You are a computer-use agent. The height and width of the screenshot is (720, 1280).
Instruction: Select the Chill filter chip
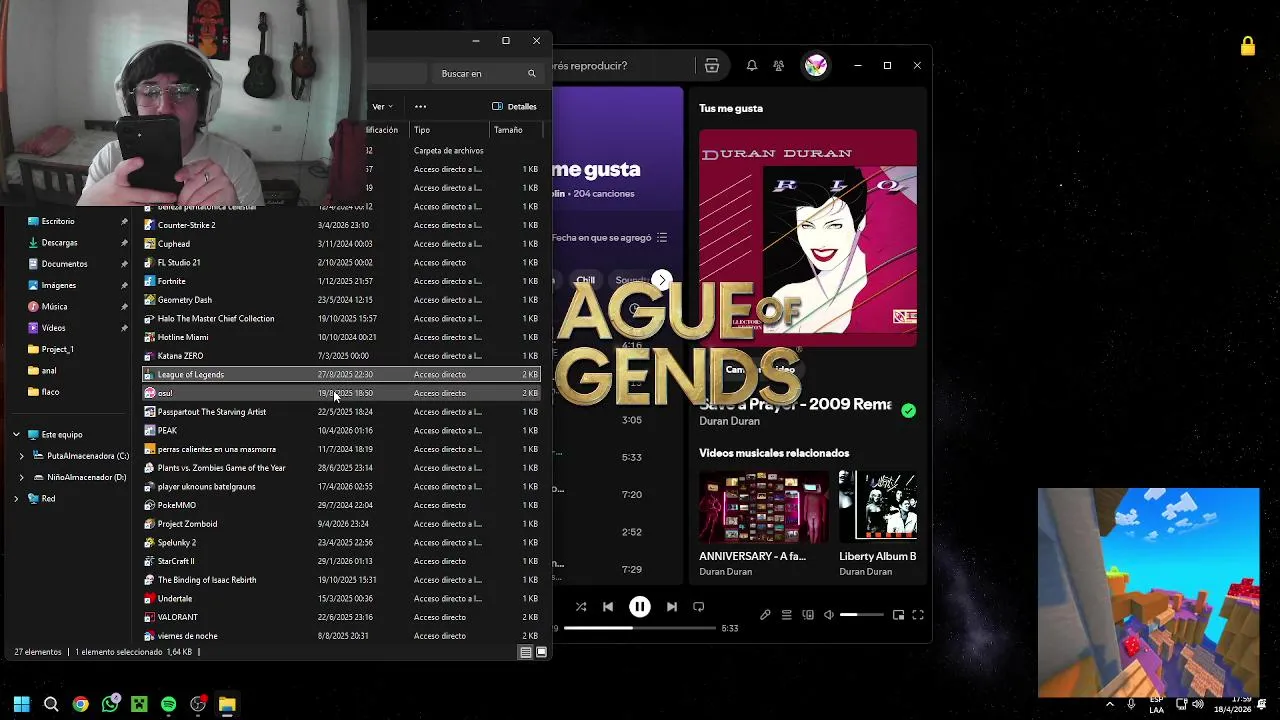[x=586, y=280]
